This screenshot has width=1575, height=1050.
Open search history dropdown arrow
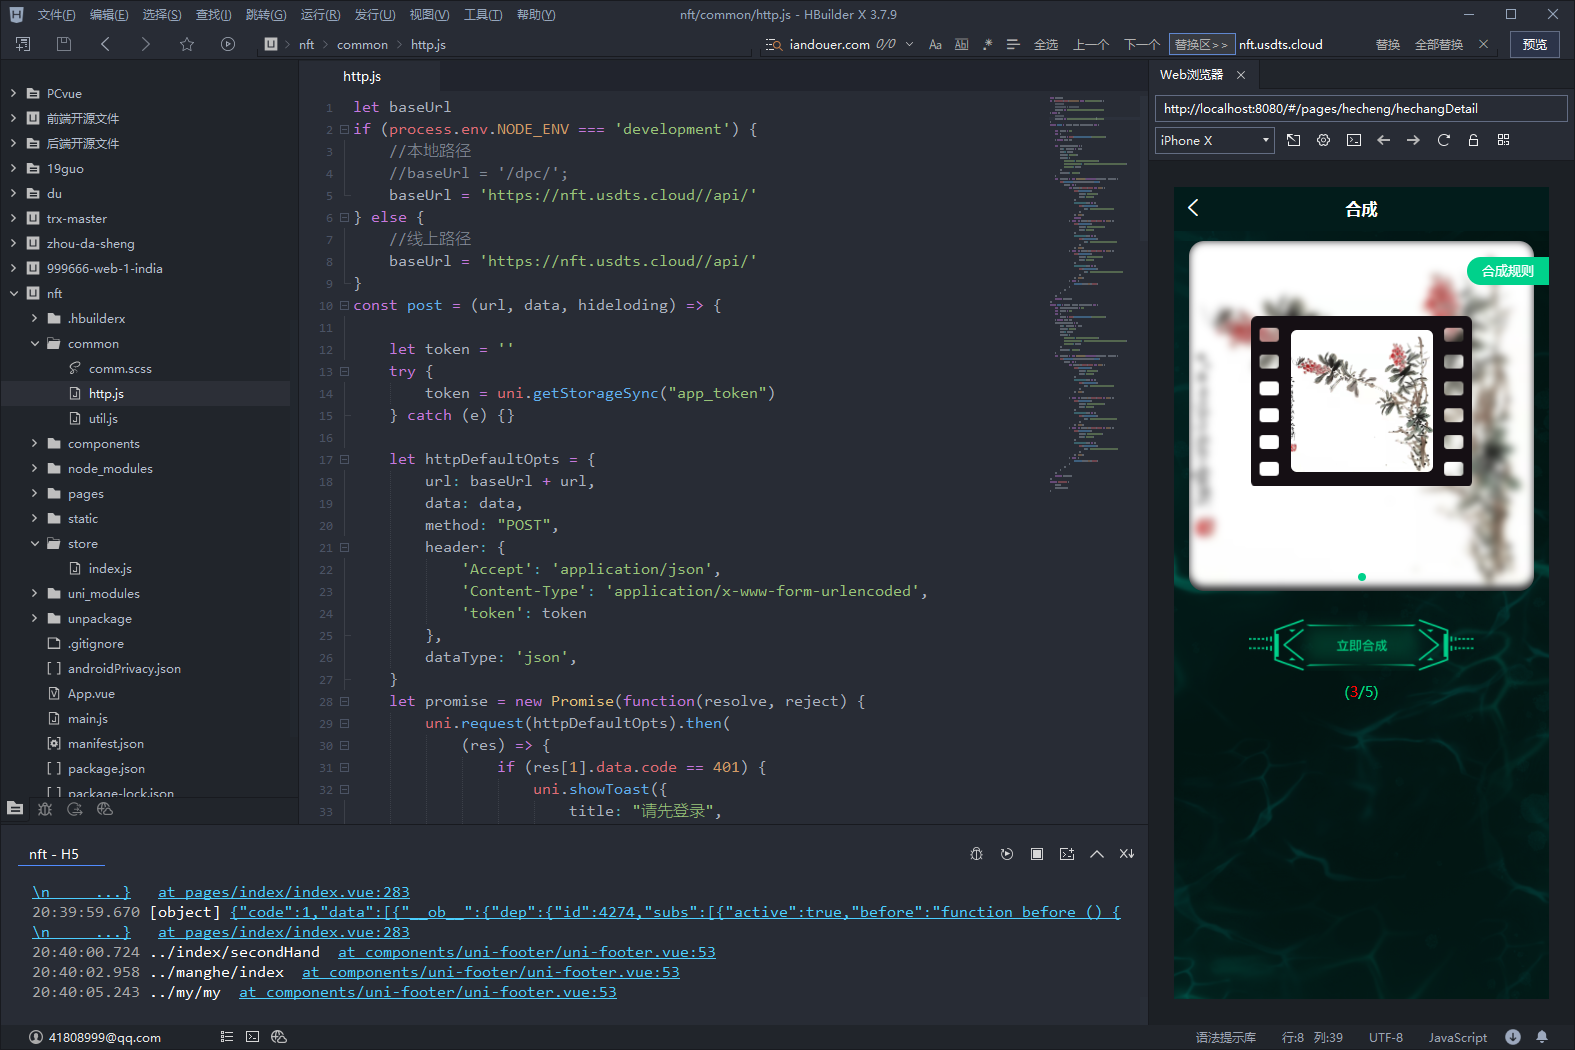point(909,44)
